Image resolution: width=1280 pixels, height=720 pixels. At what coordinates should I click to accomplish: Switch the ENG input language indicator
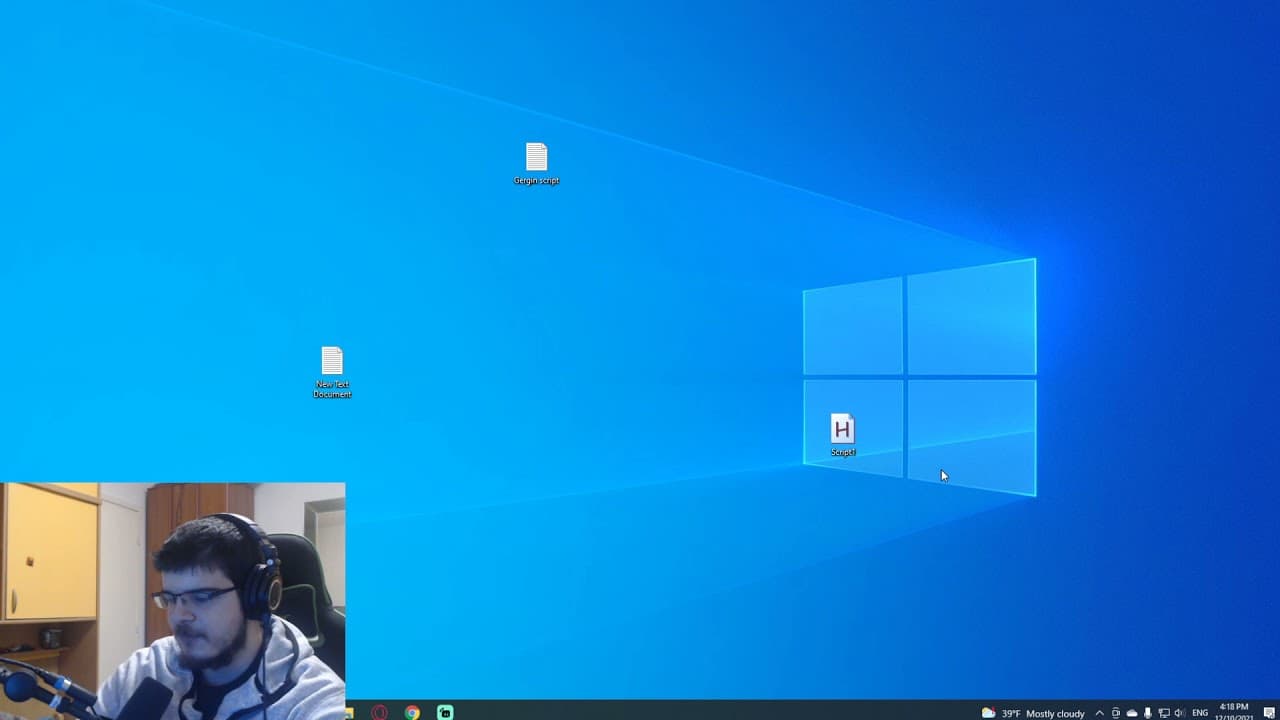(1200, 713)
